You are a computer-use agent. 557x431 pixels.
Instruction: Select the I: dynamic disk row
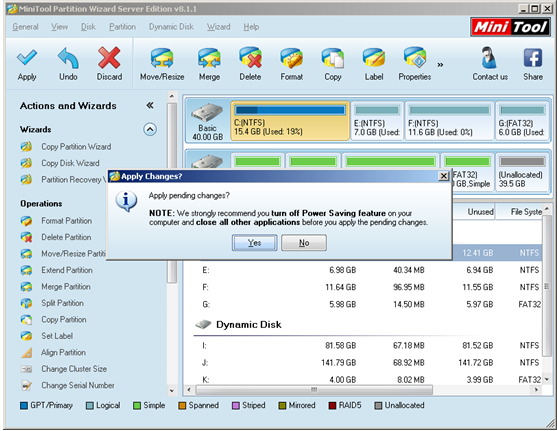[368, 345]
